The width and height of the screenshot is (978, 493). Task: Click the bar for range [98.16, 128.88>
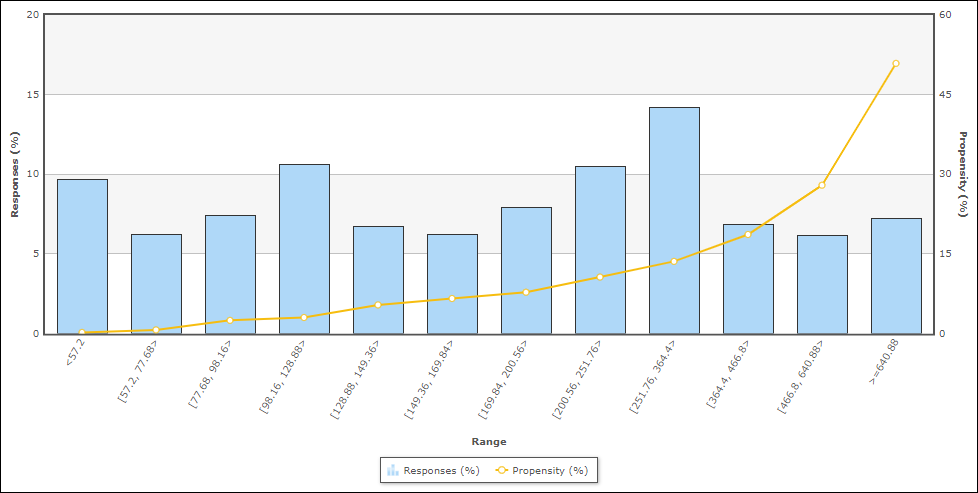click(304, 248)
